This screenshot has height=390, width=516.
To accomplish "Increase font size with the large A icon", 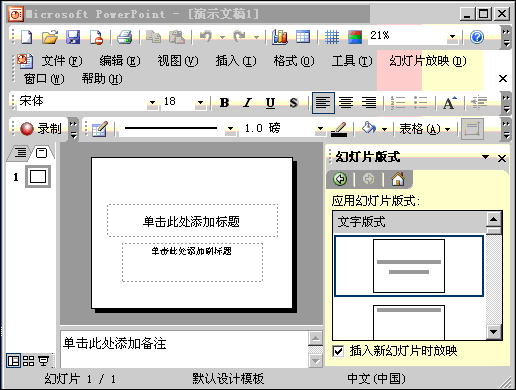I will point(450,102).
